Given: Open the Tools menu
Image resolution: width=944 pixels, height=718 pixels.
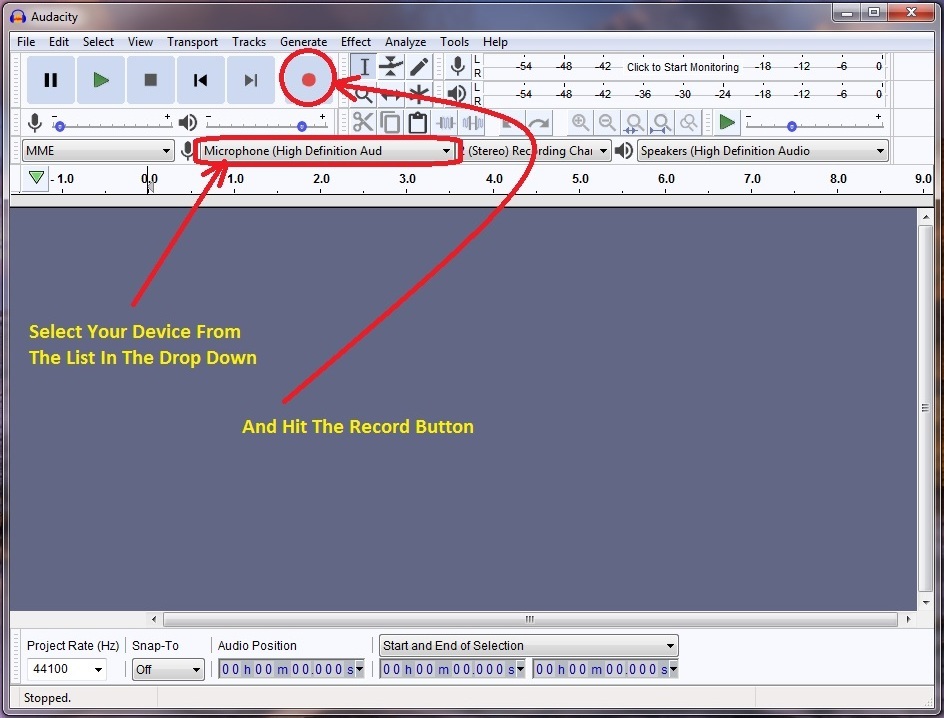Looking at the screenshot, I should click(x=454, y=42).
